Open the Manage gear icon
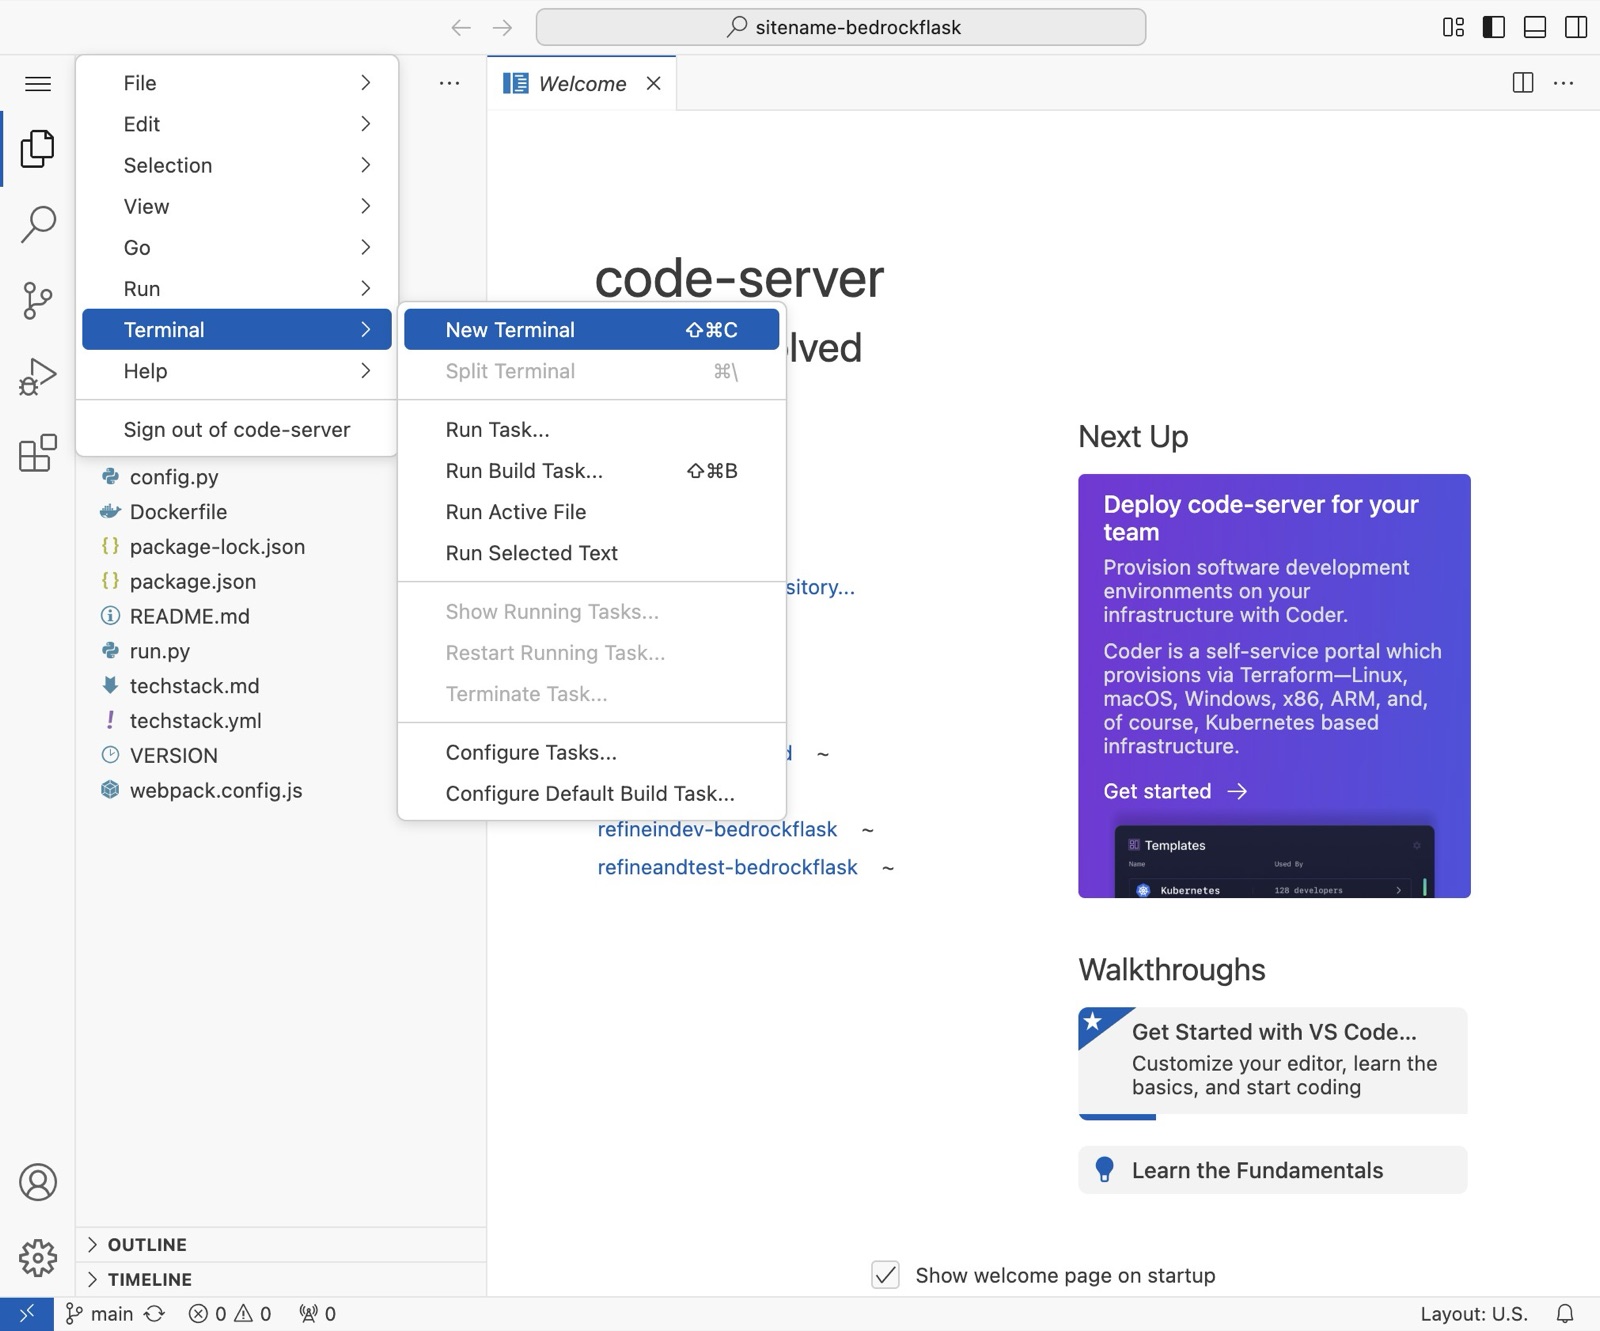This screenshot has height=1331, width=1600. click(x=38, y=1258)
